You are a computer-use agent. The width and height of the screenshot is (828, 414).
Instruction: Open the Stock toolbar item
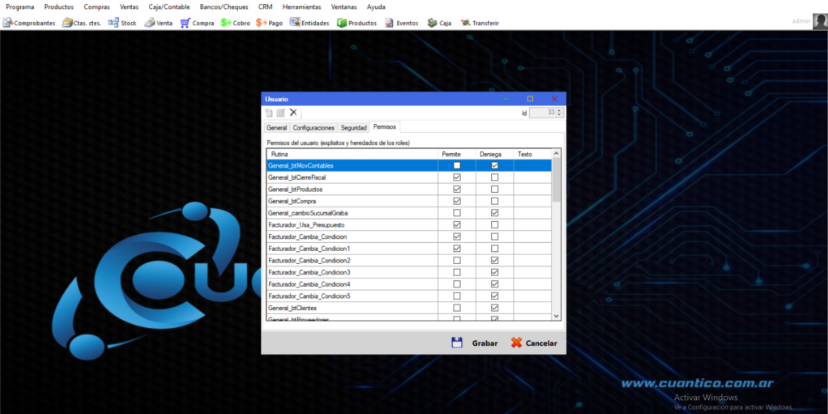pyautogui.click(x=122, y=23)
